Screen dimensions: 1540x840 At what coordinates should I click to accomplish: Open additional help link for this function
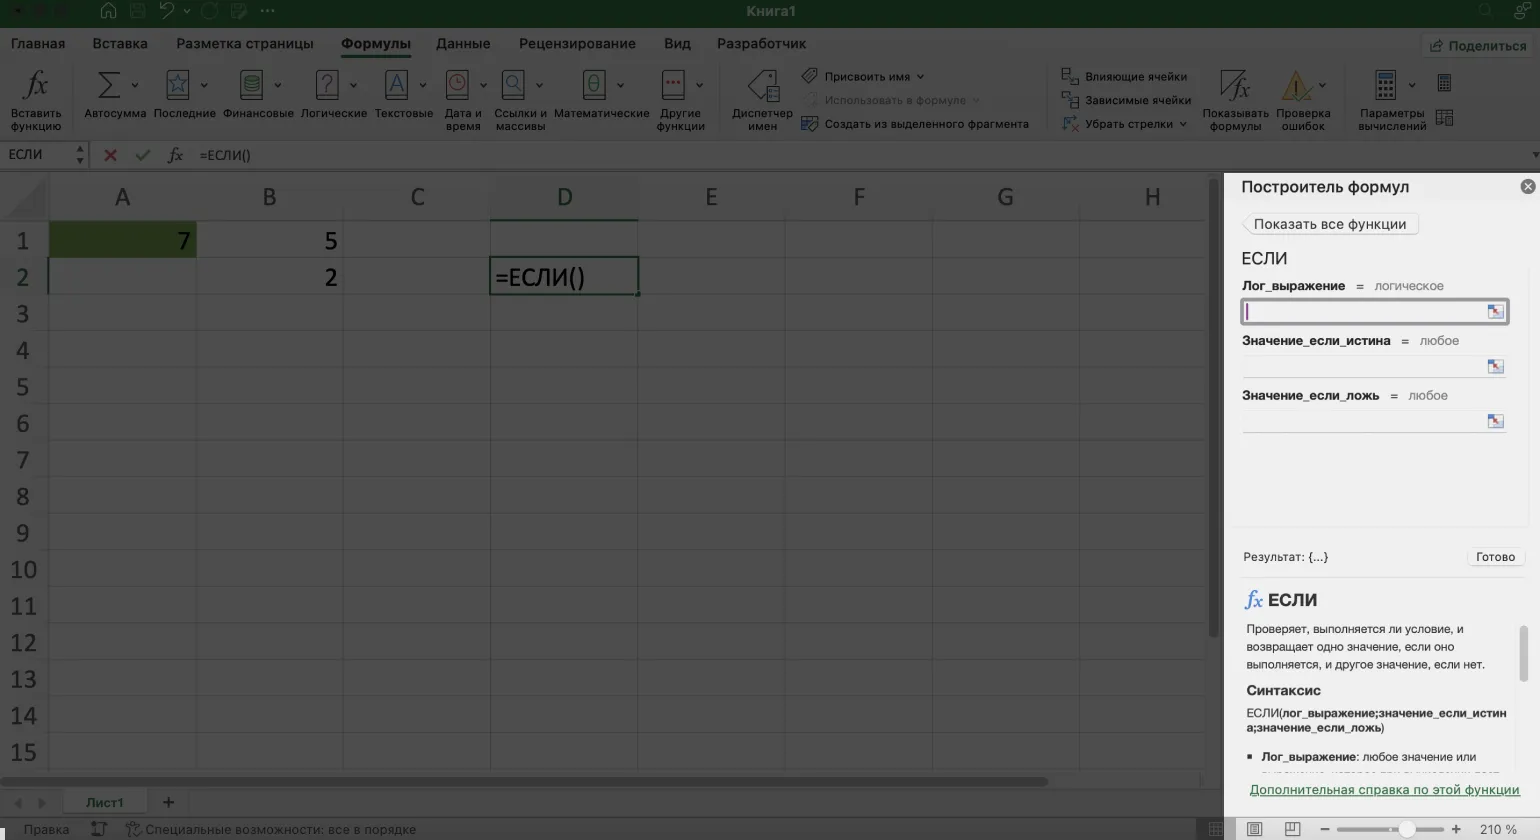click(x=1384, y=790)
